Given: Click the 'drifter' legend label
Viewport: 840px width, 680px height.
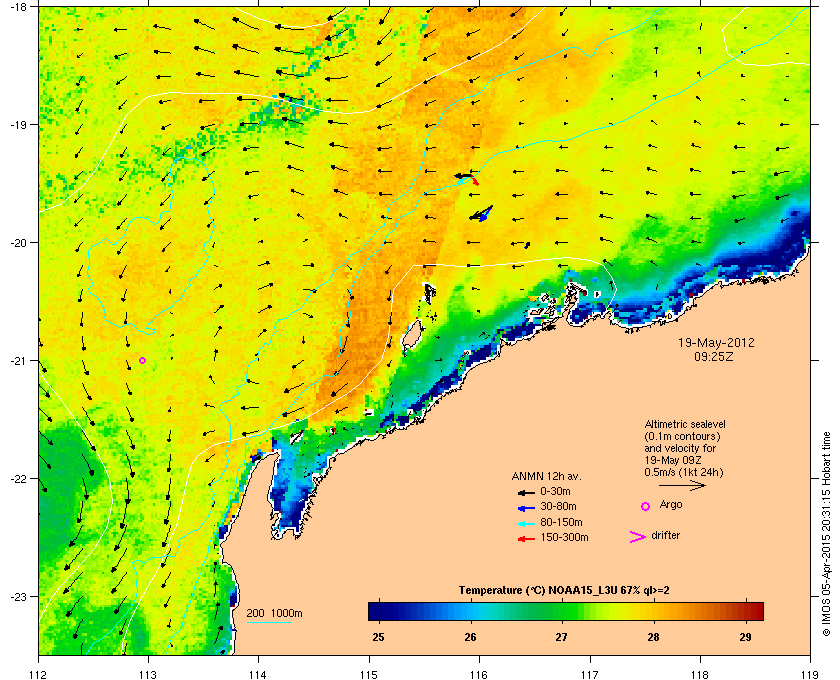Looking at the screenshot, I should click(665, 535).
